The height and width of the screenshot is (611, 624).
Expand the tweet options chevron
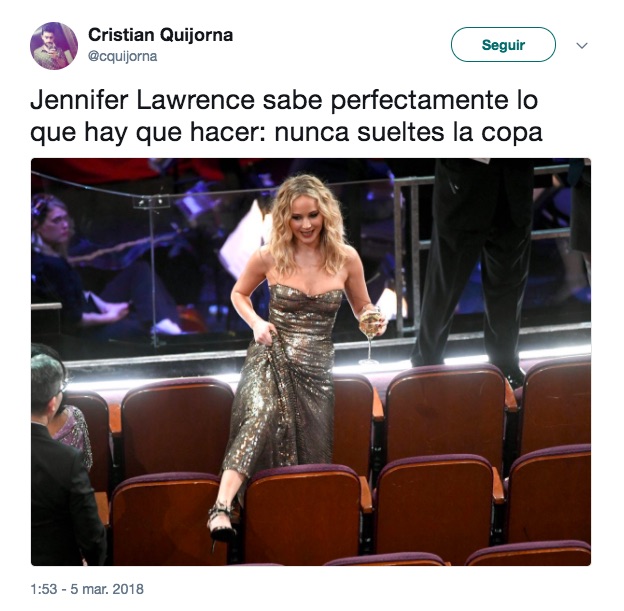click(x=582, y=46)
